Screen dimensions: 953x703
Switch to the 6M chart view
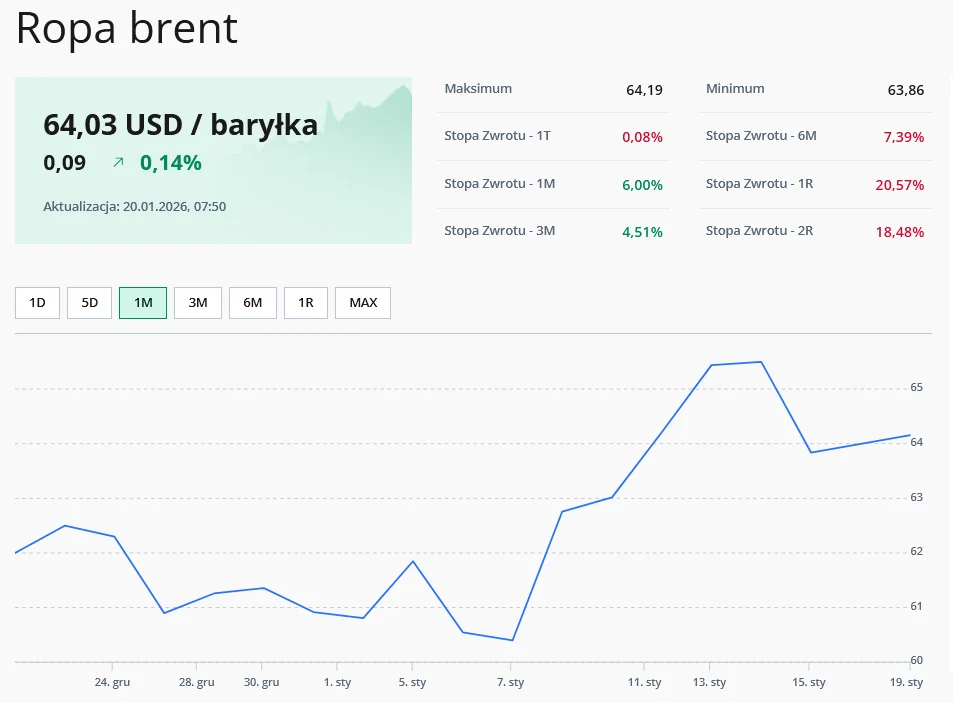252,302
